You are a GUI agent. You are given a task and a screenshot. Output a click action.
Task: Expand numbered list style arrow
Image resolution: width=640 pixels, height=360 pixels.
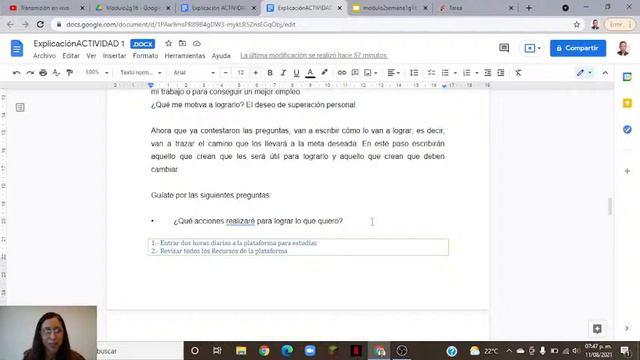(x=477, y=73)
